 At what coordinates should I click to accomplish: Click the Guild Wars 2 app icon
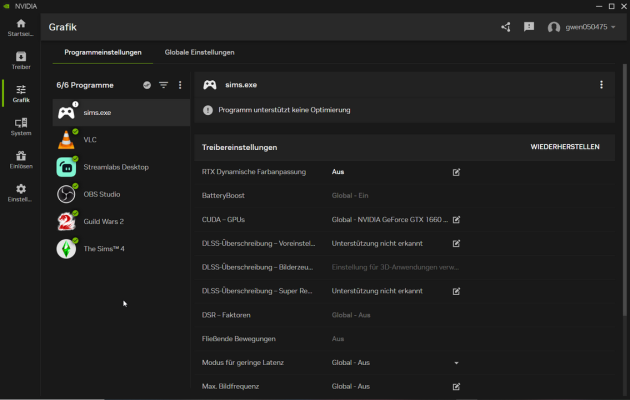pos(66,222)
